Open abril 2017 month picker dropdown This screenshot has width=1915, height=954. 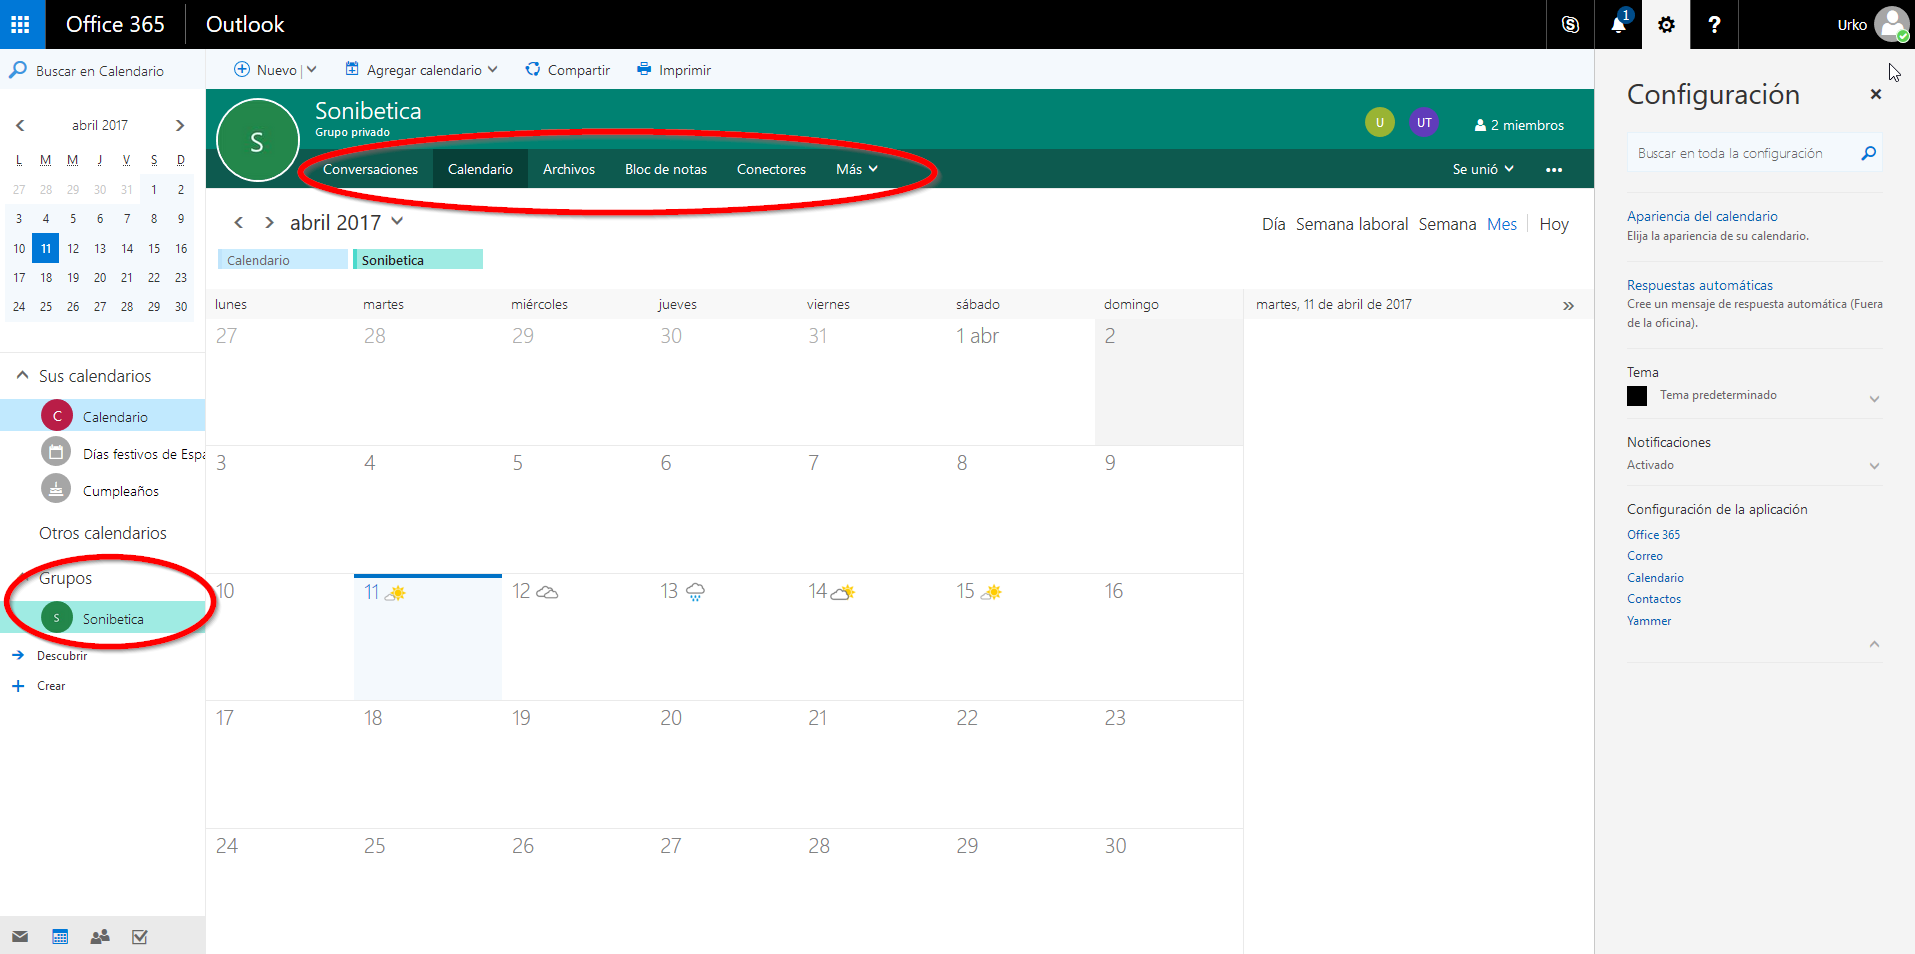[397, 221]
